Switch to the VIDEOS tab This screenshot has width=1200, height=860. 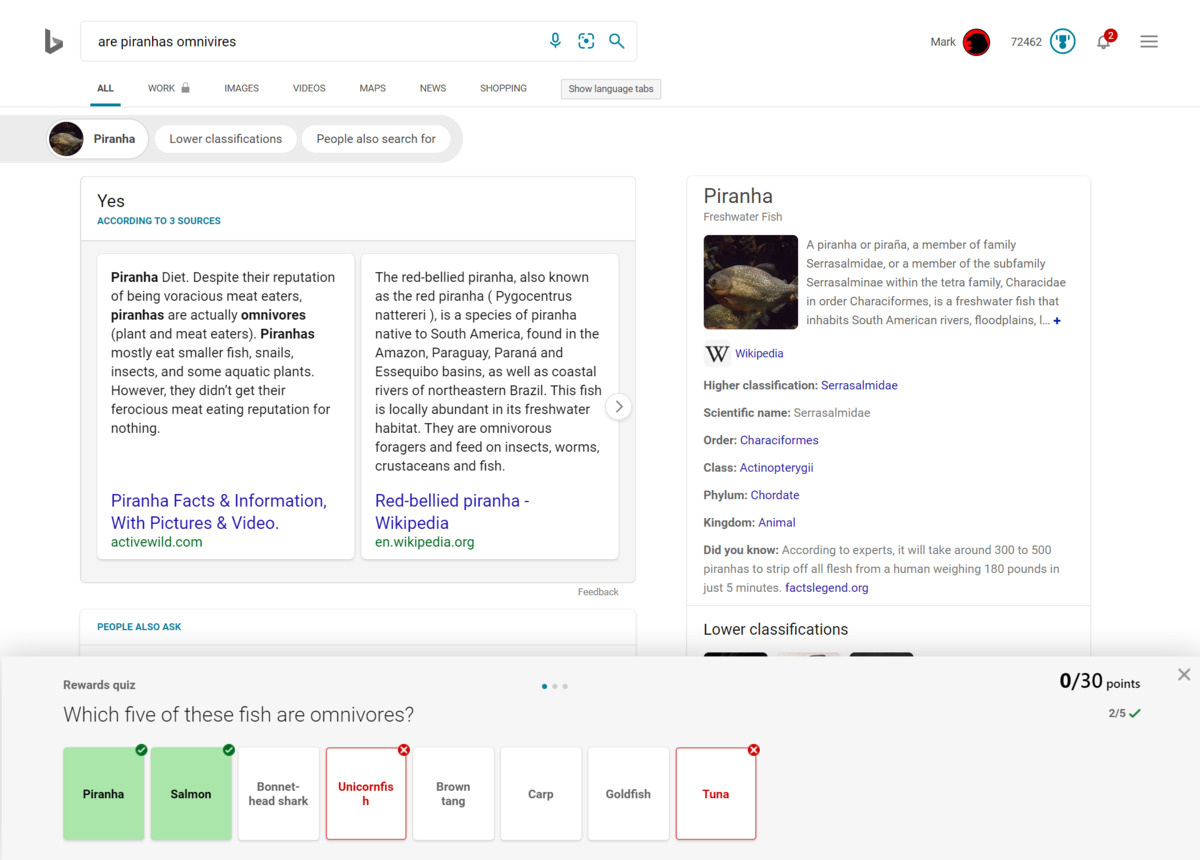click(309, 88)
